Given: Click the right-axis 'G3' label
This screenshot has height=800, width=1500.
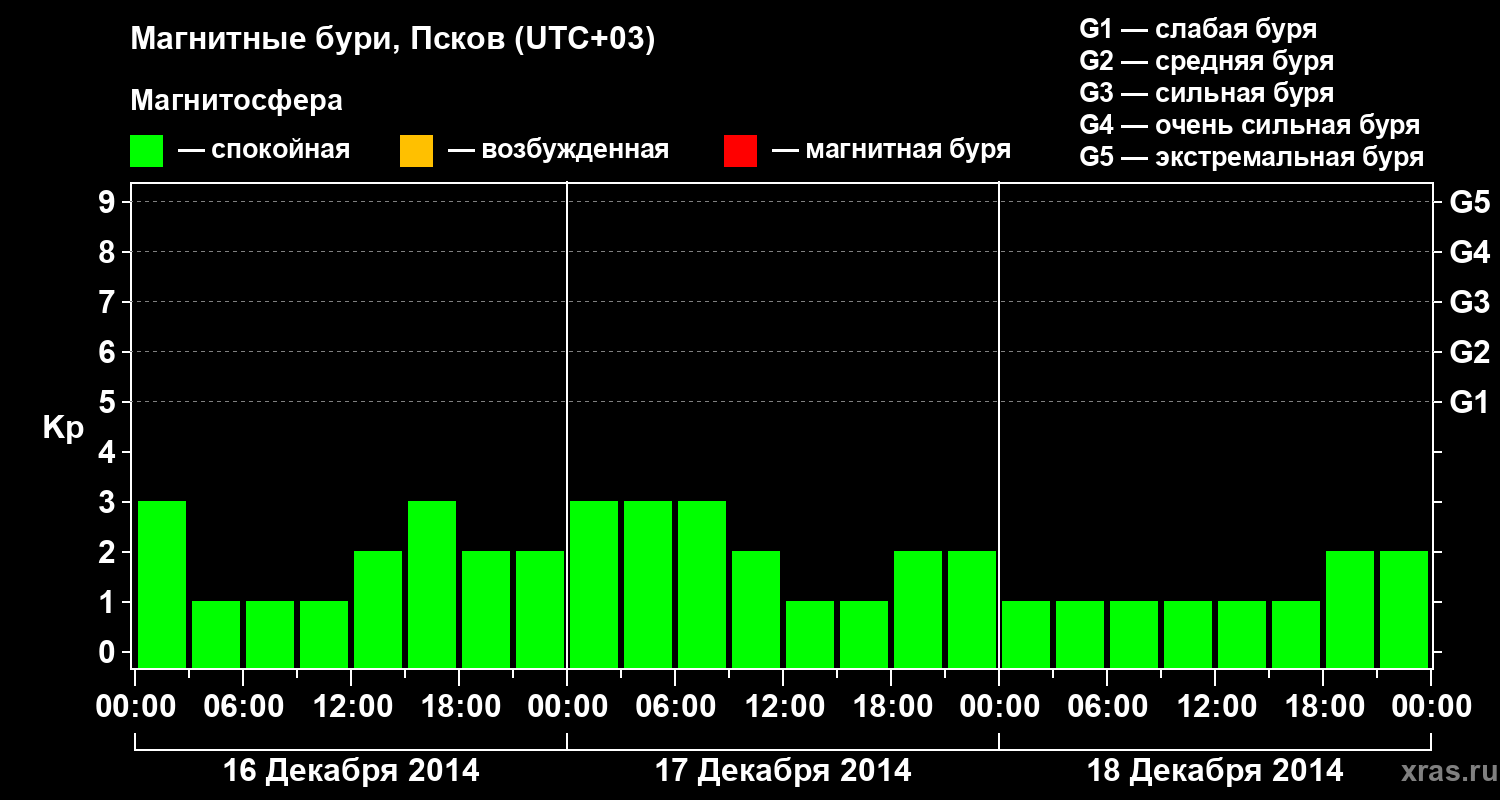Looking at the screenshot, I should [1470, 303].
